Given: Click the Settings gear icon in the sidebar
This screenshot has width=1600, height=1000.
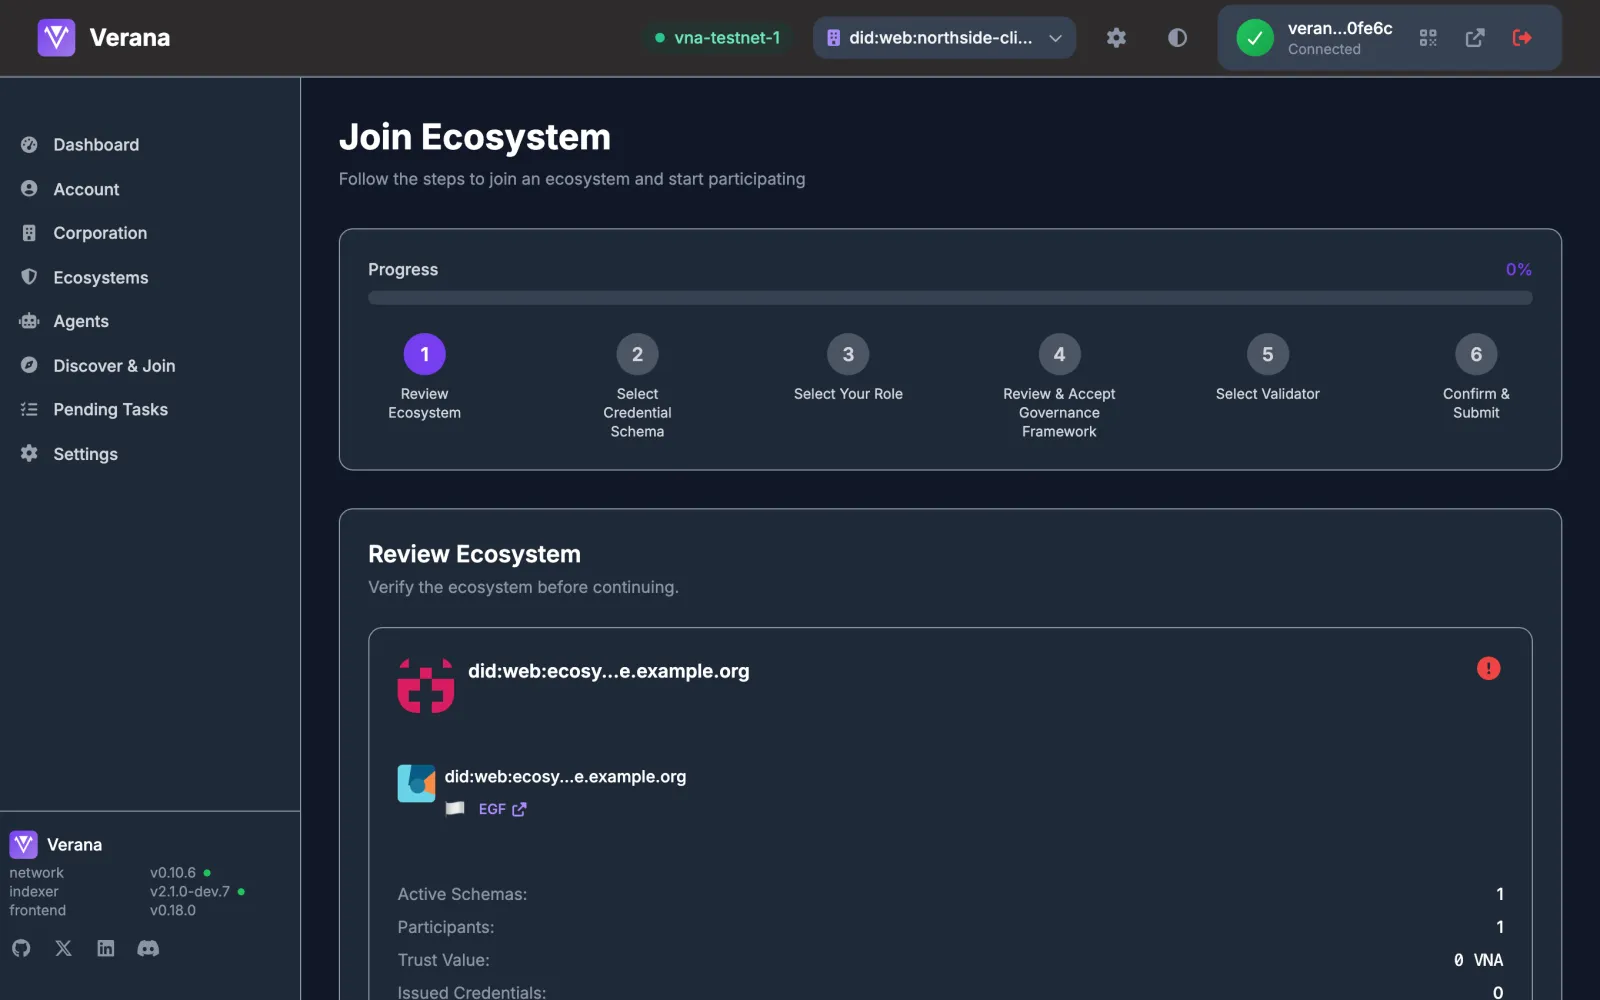Looking at the screenshot, I should click(x=29, y=453).
